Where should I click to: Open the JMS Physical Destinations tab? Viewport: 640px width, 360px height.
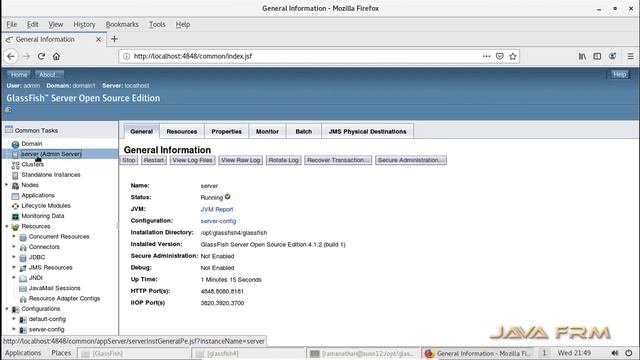(367, 131)
